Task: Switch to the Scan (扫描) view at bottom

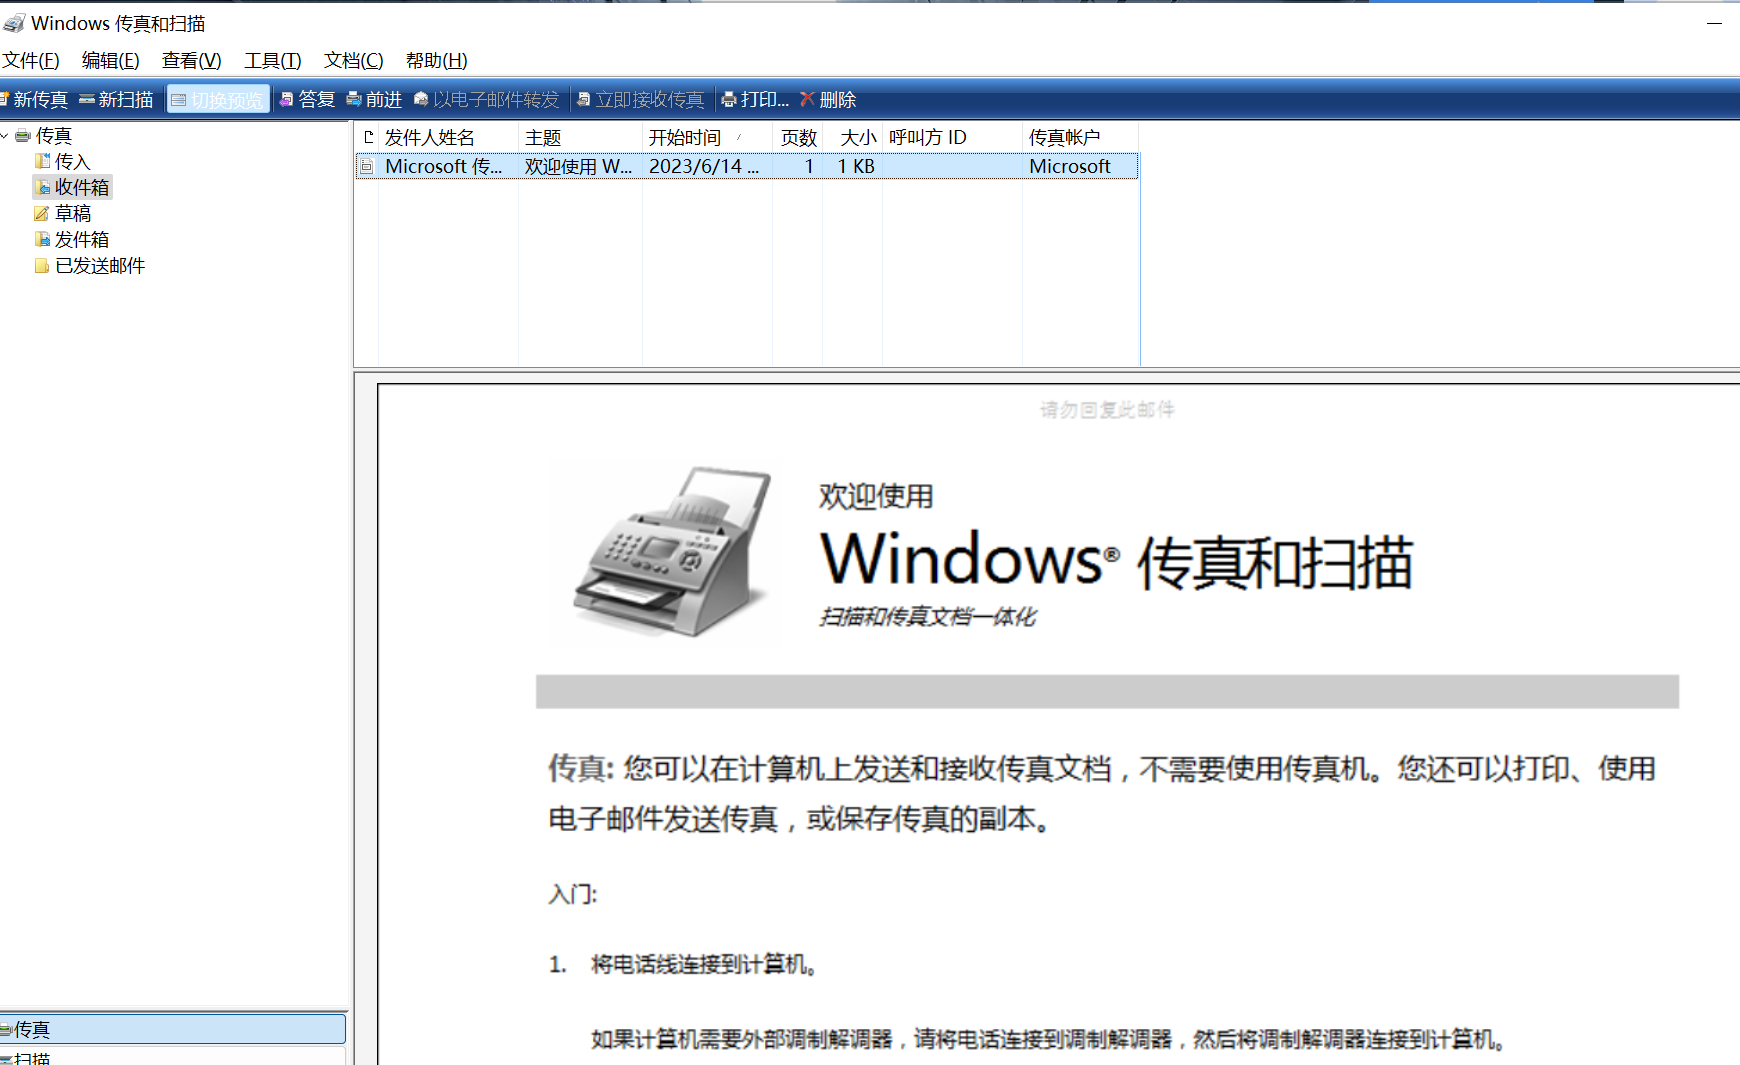Action: (x=172, y=1056)
